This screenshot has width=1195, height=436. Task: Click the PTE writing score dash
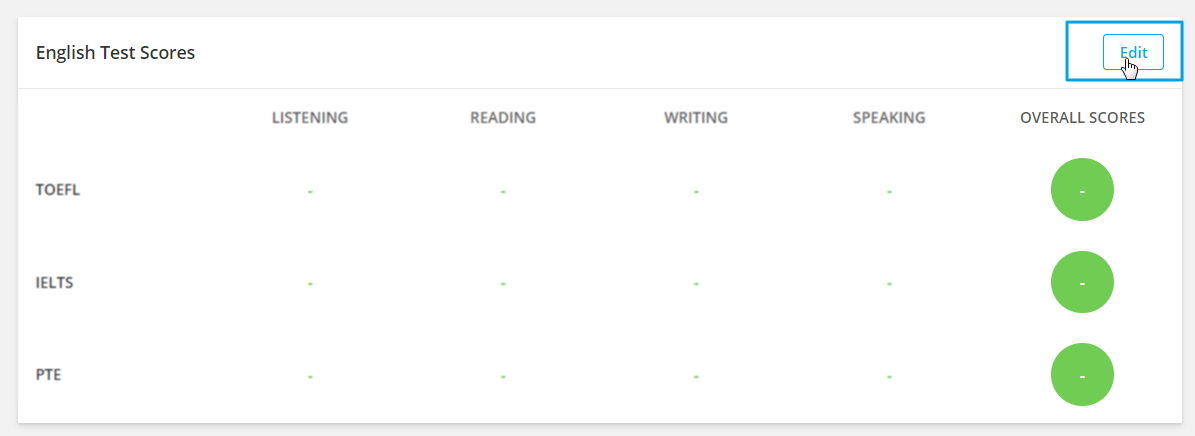coord(696,376)
